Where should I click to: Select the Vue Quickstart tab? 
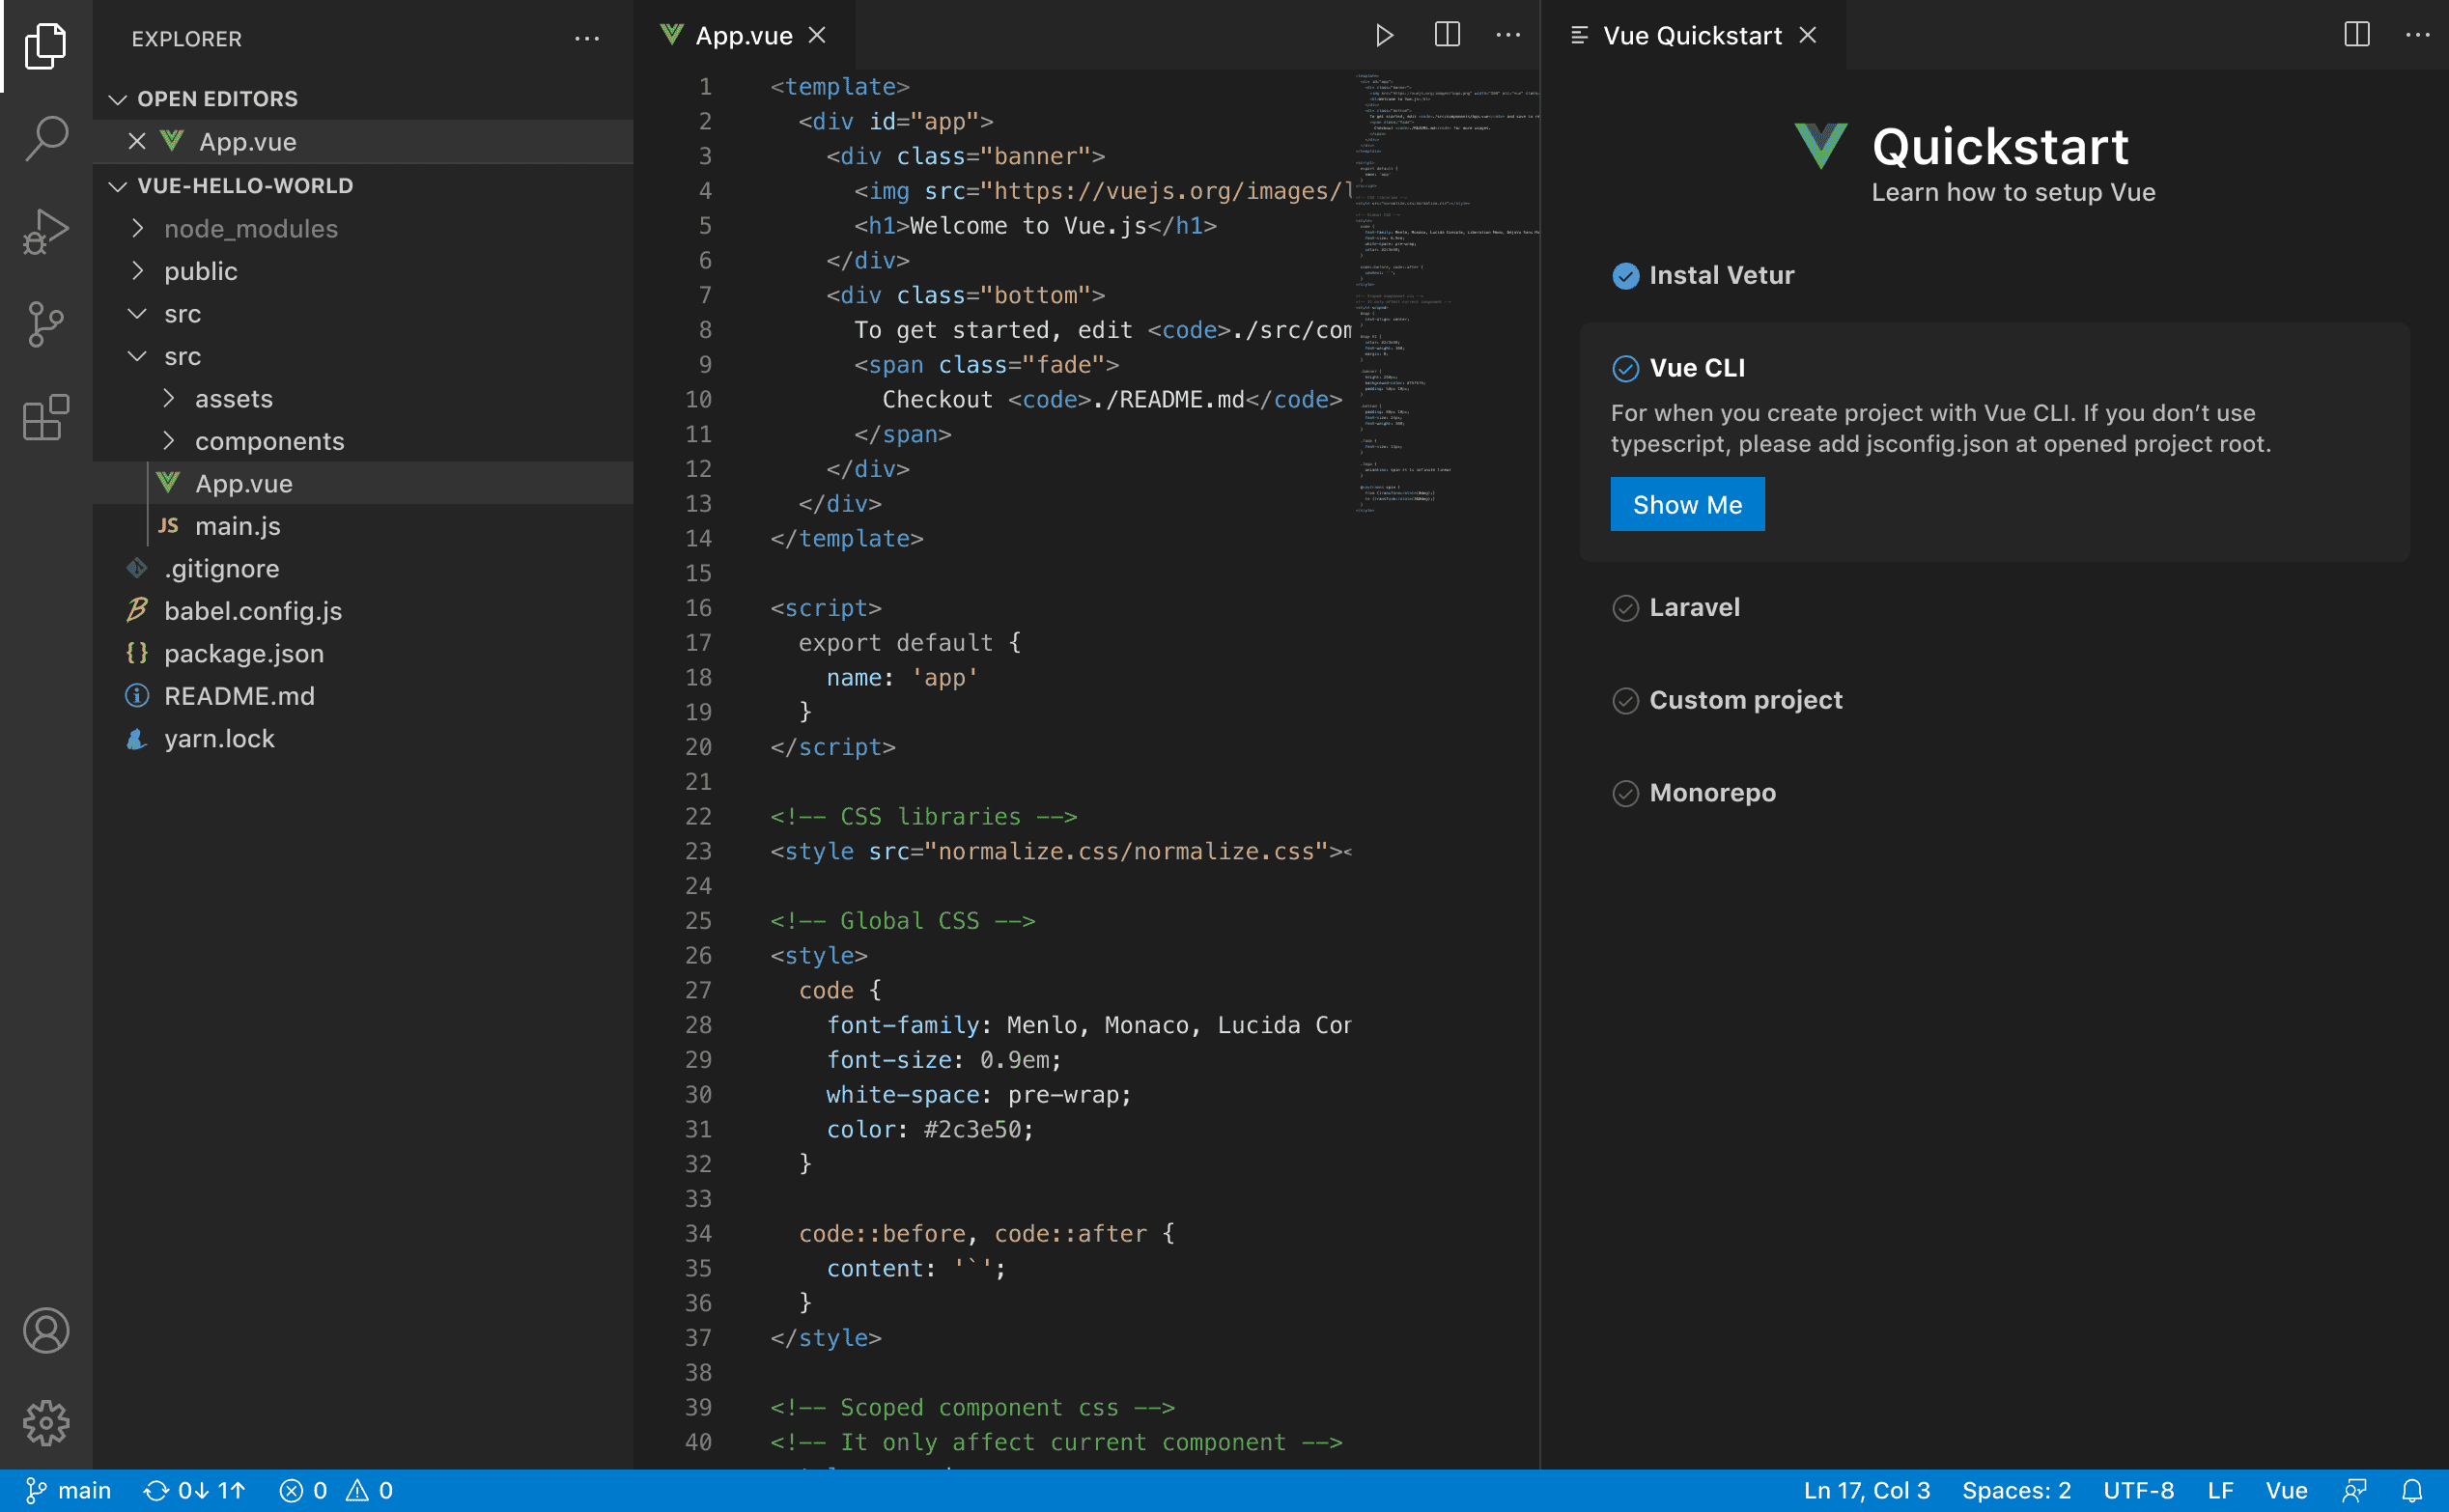(1693, 35)
